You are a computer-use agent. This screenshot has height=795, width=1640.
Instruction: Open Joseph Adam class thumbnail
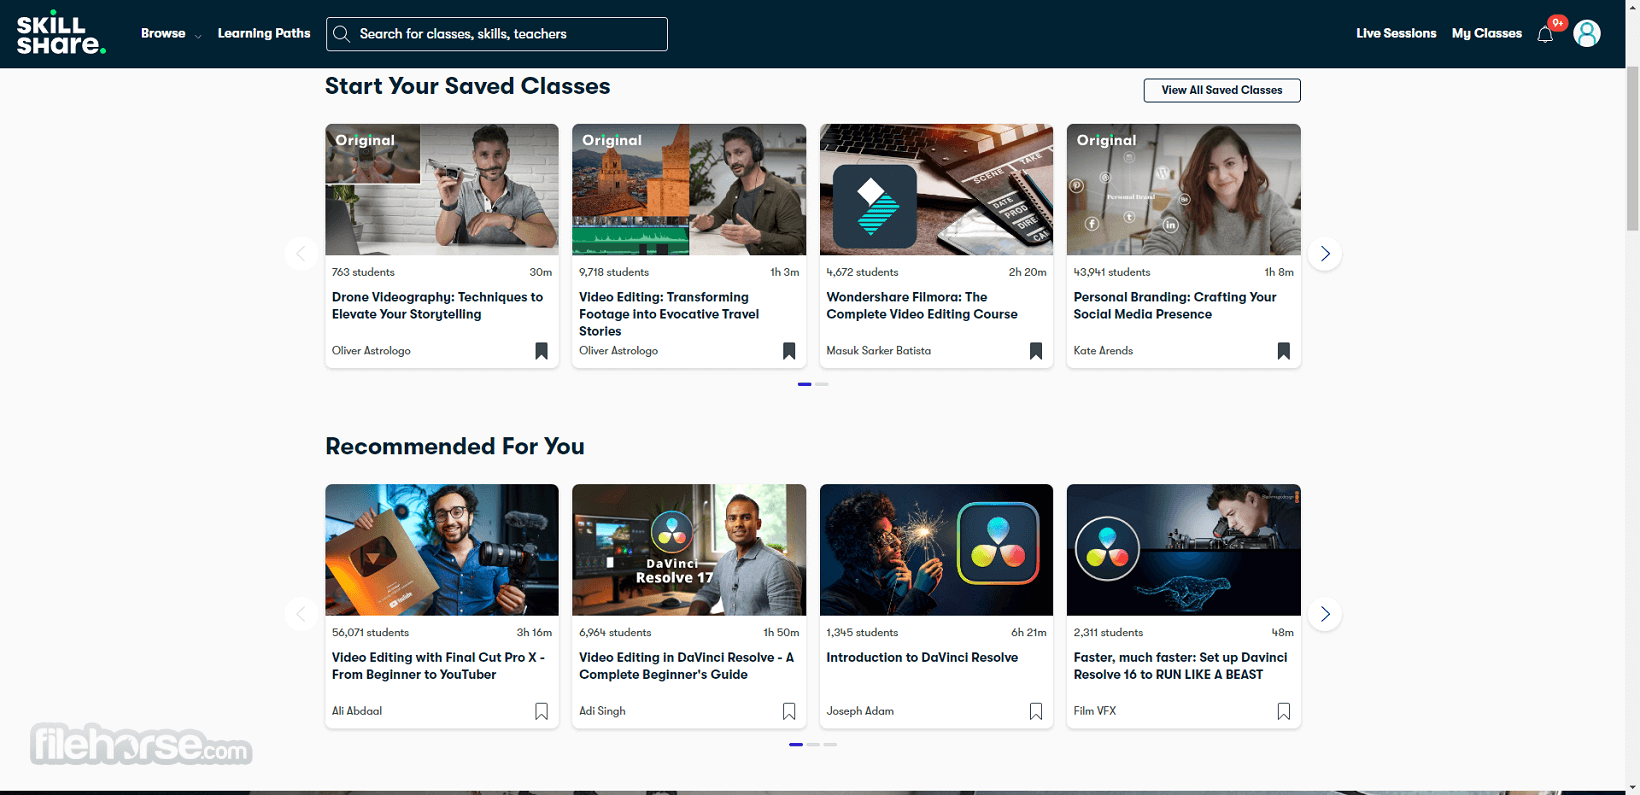936,550
